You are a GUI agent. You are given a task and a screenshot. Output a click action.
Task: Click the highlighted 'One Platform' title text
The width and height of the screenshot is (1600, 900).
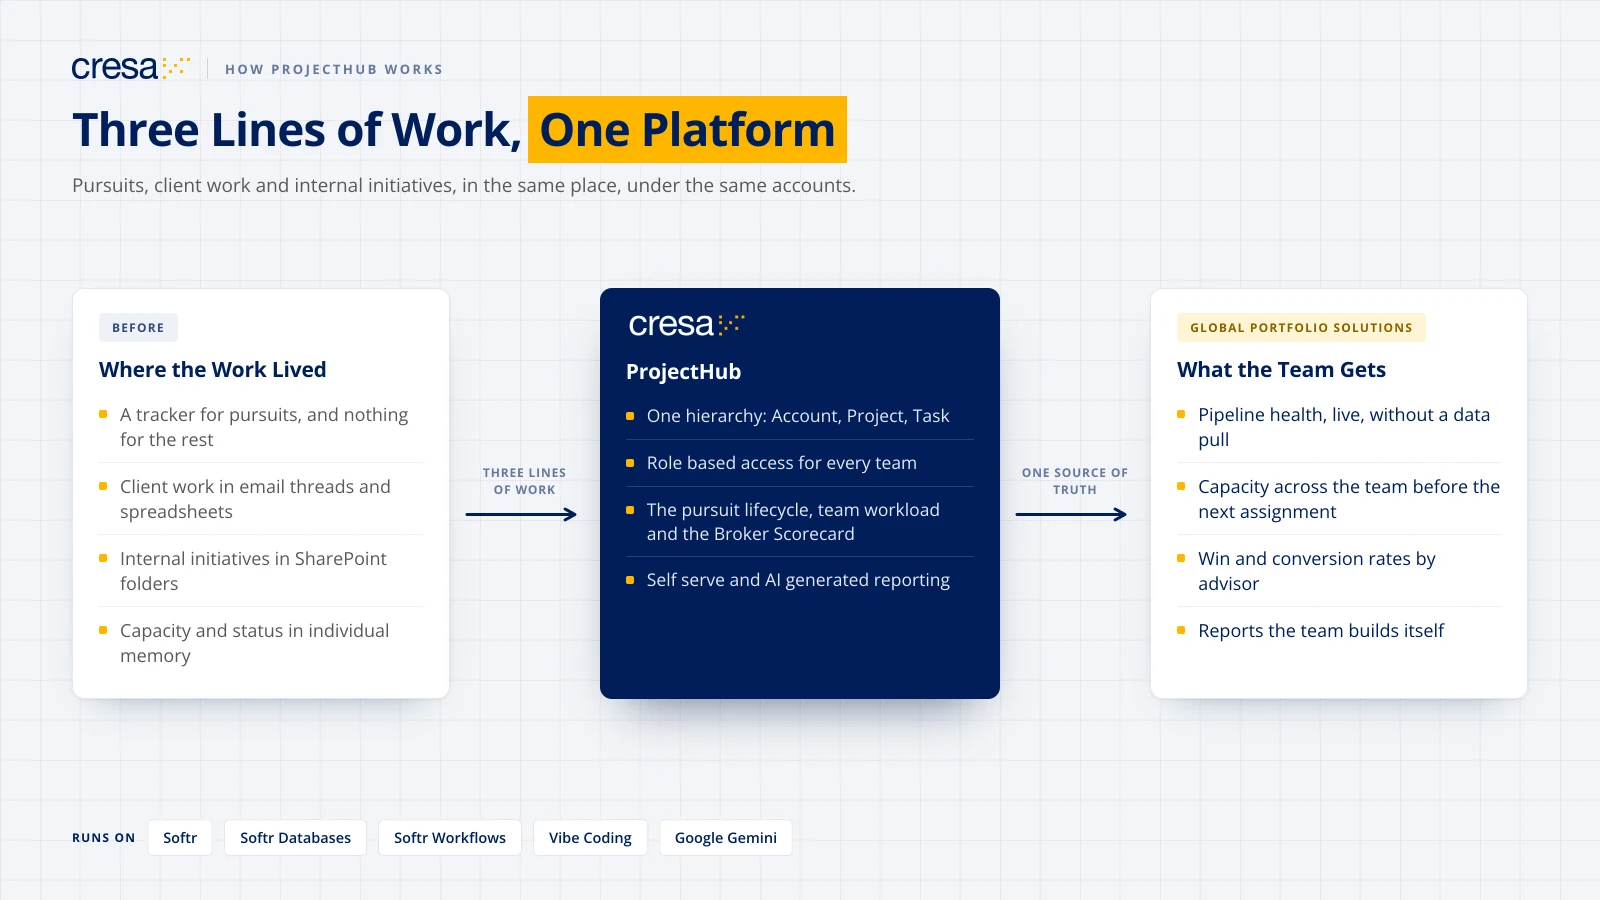pyautogui.click(x=687, y=130)
